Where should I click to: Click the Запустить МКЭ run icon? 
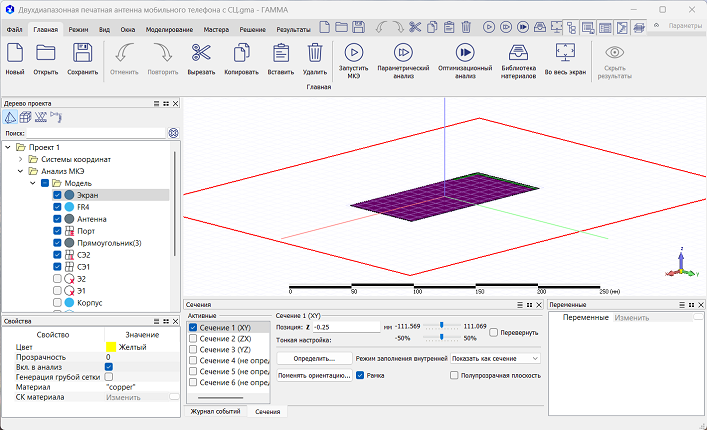pos(354,51)
